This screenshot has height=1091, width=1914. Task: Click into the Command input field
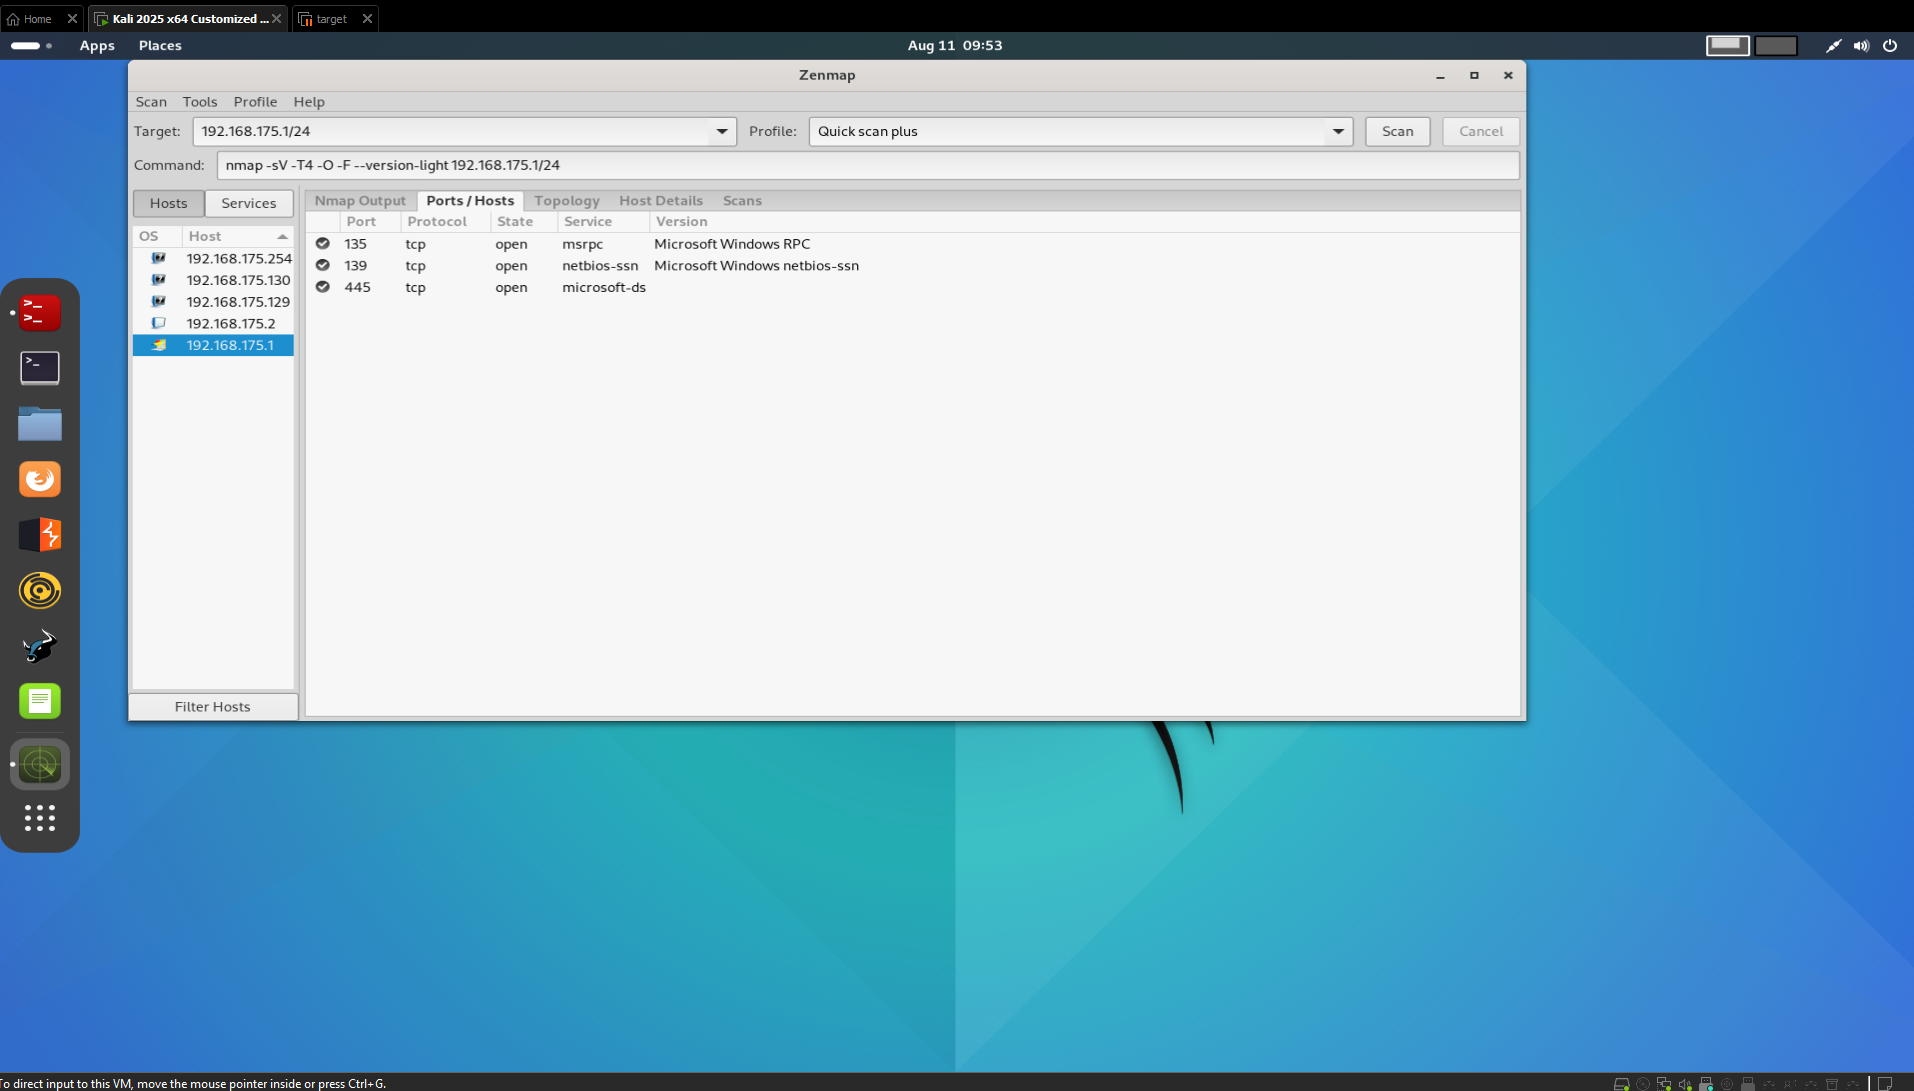868,165
